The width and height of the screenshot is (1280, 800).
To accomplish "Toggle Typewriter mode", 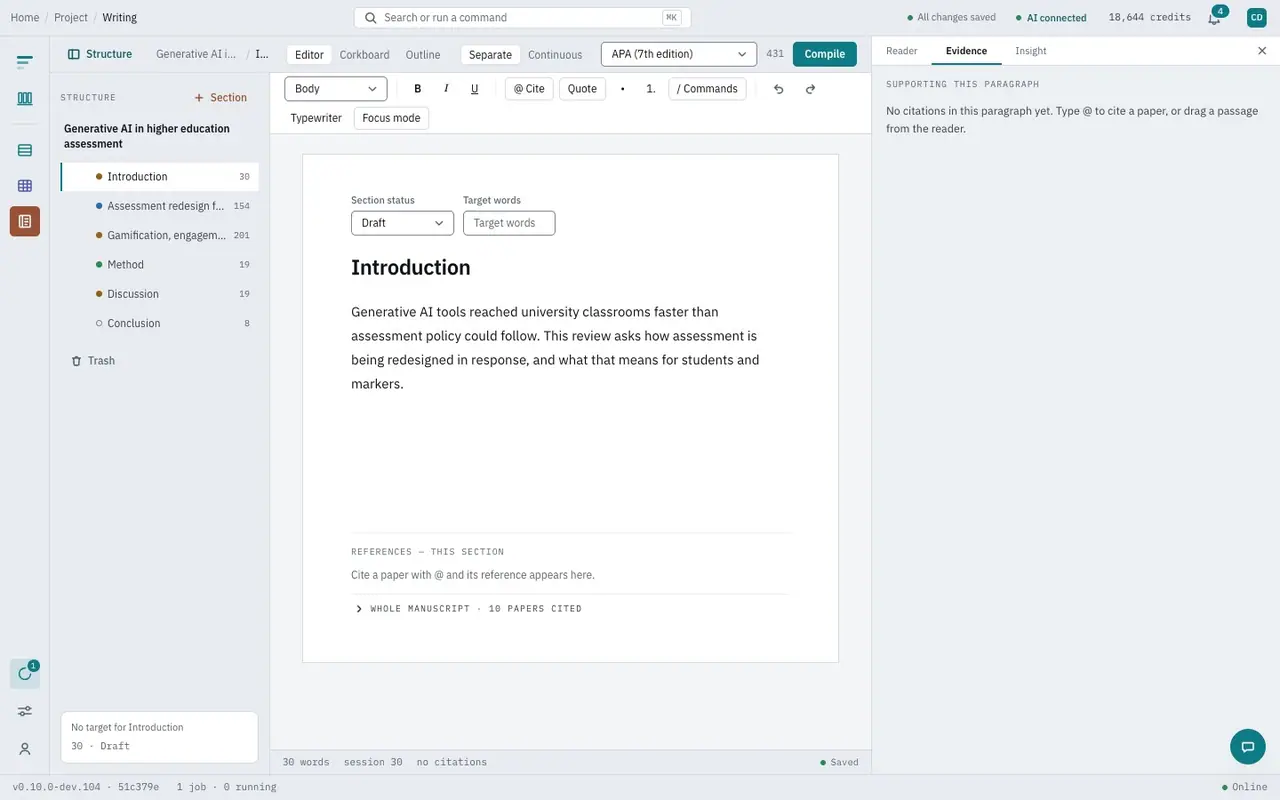I will (x=316, y=118).
